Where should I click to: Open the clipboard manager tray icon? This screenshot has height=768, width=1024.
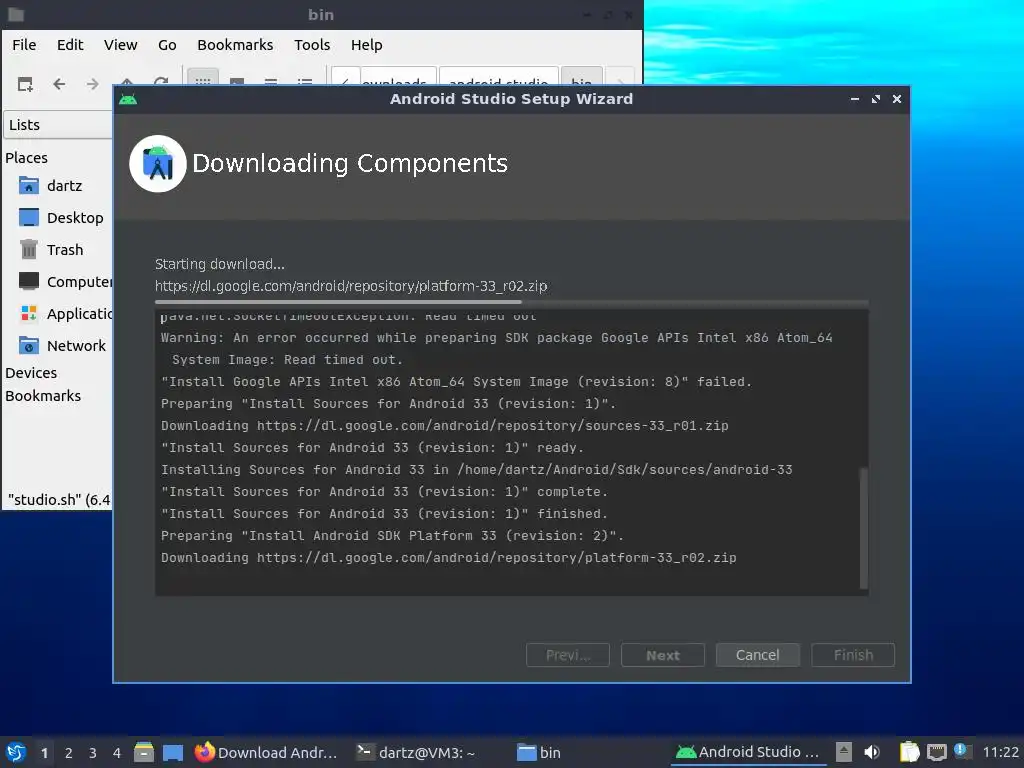pyautogui.click(x=909, y=752)
